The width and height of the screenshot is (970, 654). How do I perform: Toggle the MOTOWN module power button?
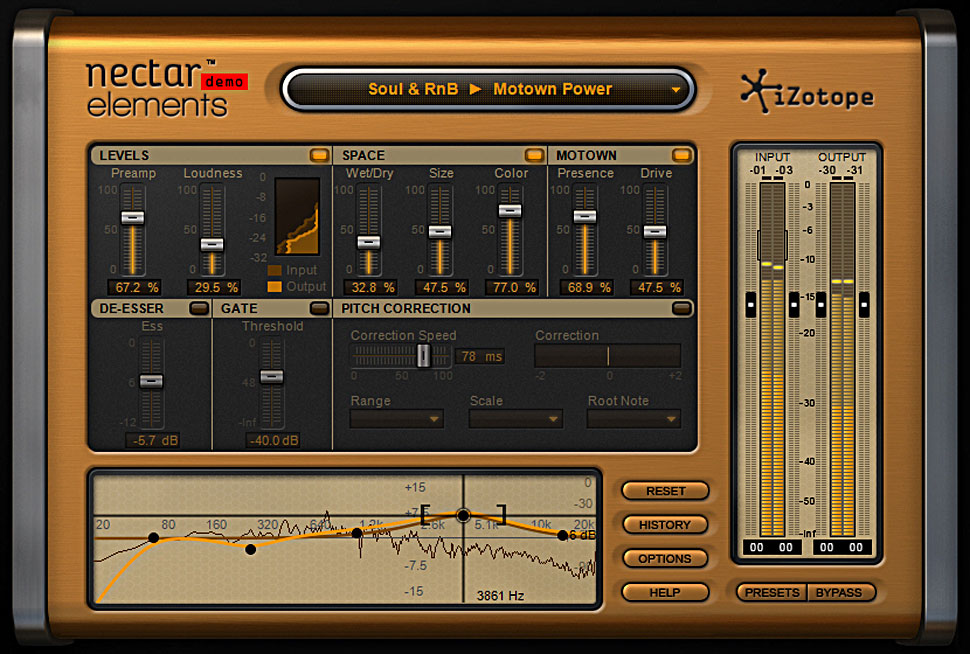681,155
